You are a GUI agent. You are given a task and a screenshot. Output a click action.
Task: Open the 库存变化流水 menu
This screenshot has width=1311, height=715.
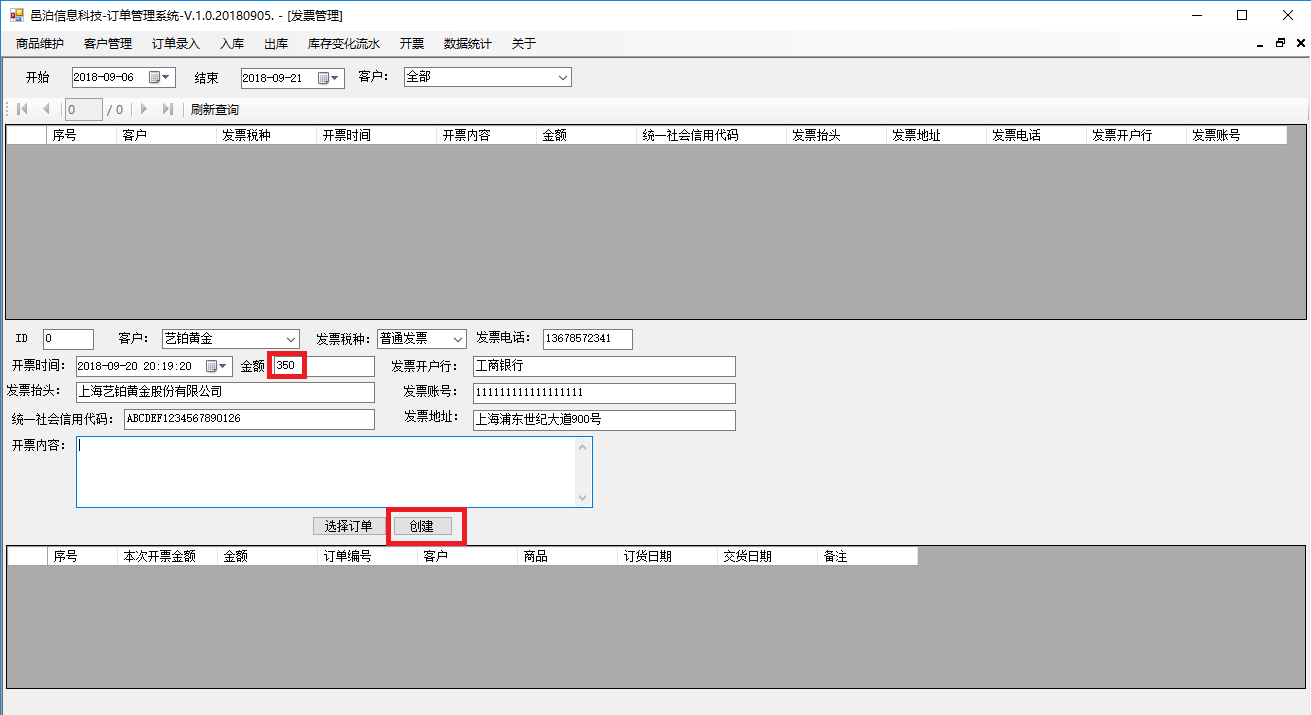[344, 43]
